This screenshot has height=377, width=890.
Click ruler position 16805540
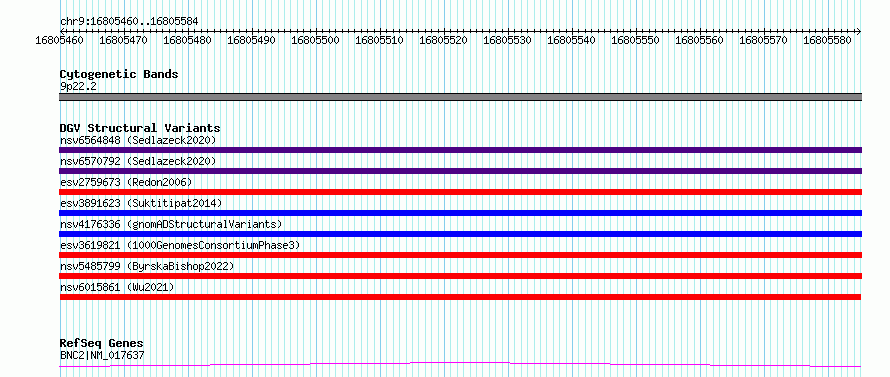point(572,40)
